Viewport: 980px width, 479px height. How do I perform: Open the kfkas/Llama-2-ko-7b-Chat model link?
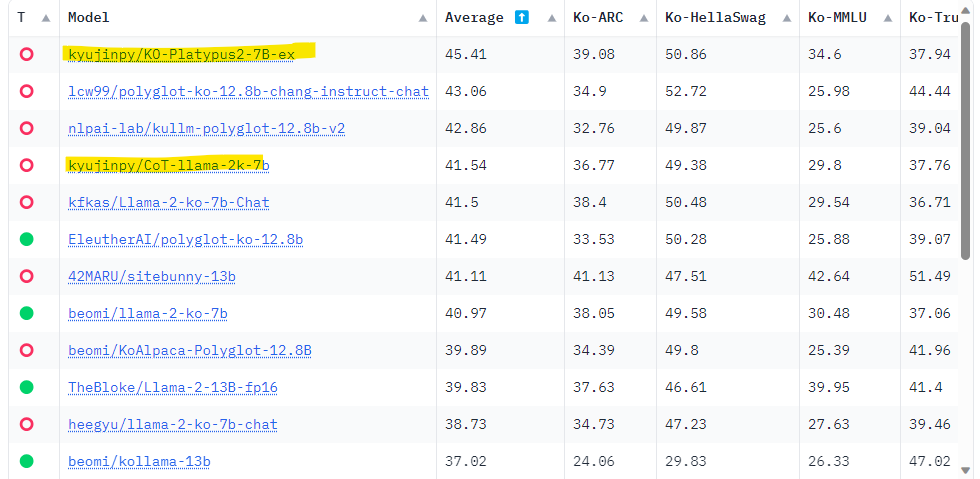169,202
